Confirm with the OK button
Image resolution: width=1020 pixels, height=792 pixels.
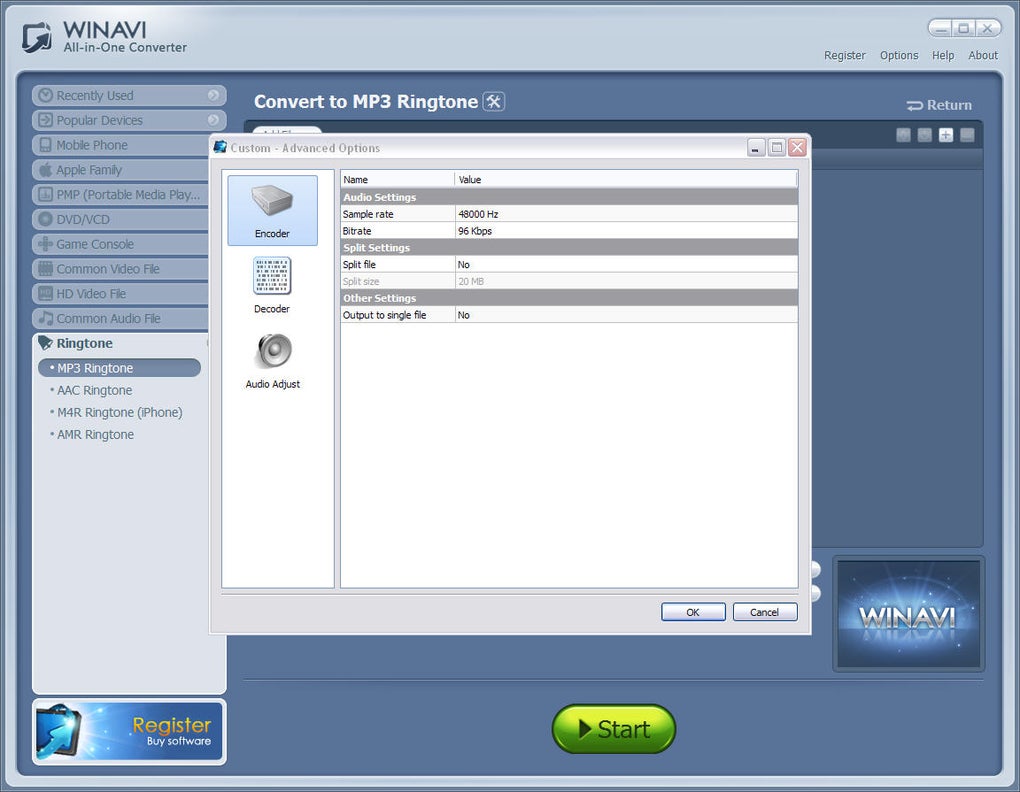[x=693, y=612]
